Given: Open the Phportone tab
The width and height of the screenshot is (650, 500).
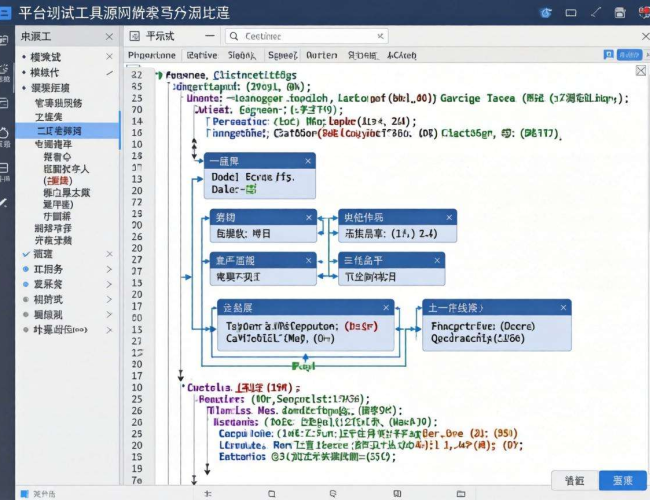Looking at the screenshot, I should (x=152, y=55).
